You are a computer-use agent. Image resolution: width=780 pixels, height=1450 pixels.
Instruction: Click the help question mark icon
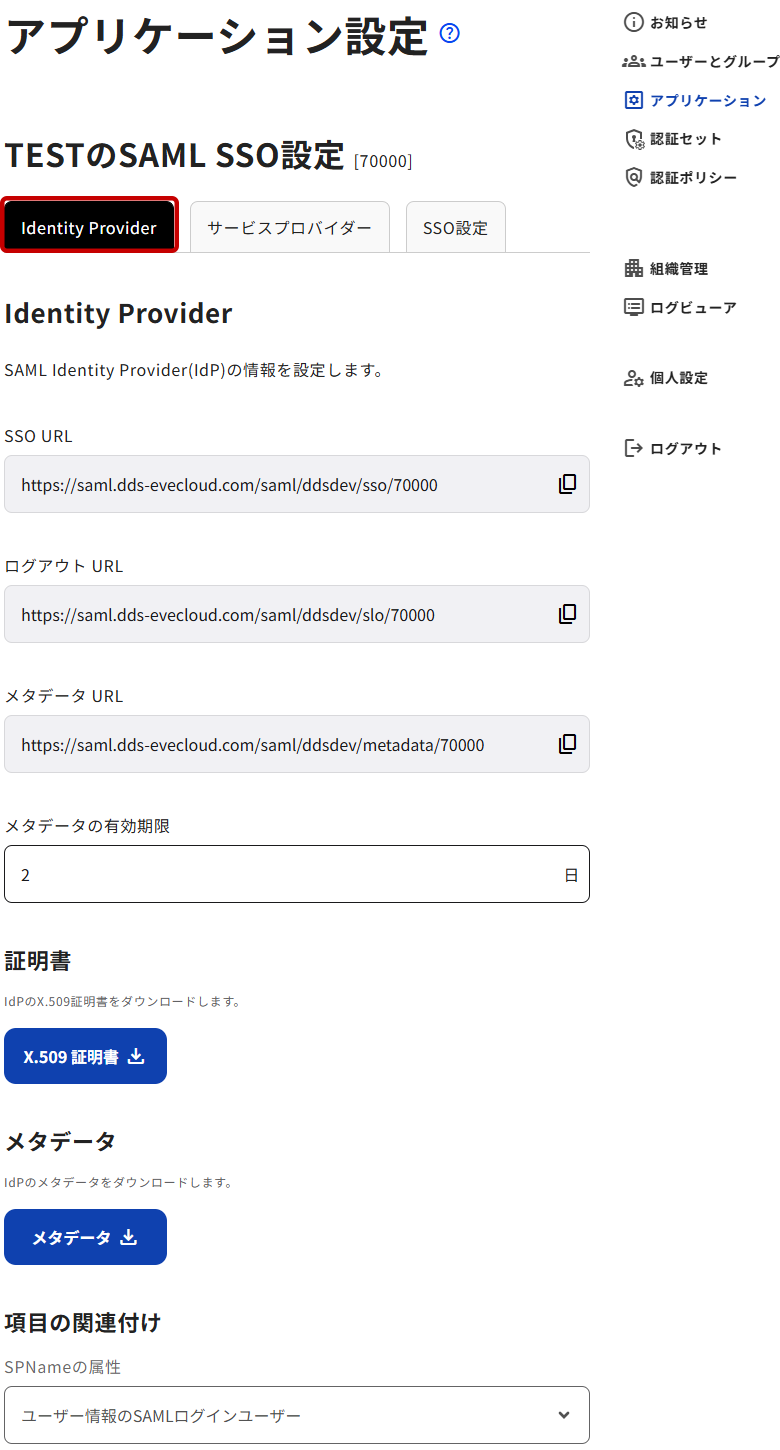click(450, 34)
